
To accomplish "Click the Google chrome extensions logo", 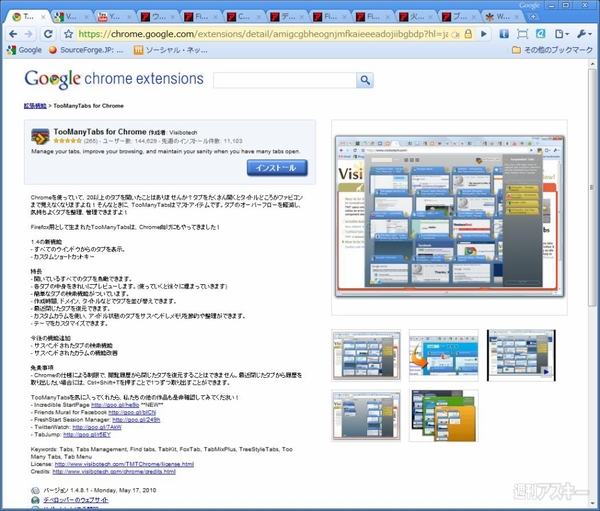I will click(114, 79).
